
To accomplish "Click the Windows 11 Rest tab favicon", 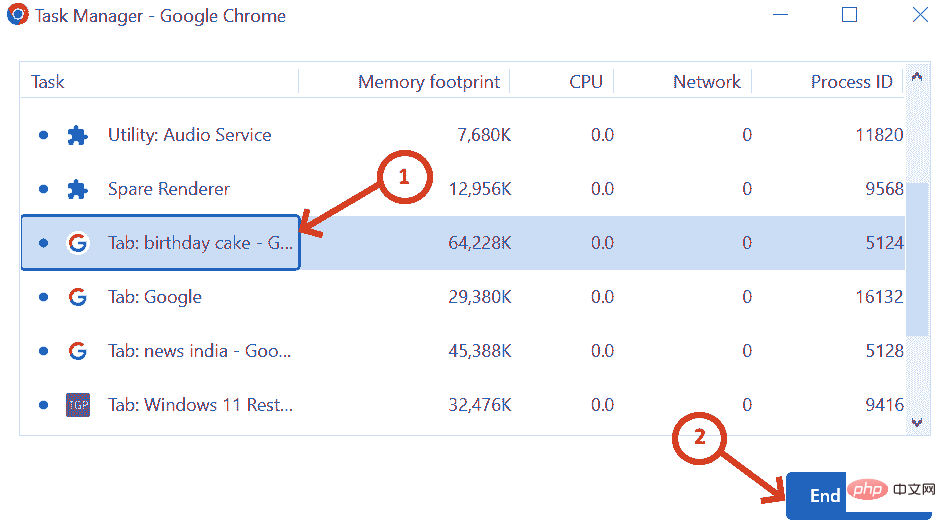I will pos(77,405).
